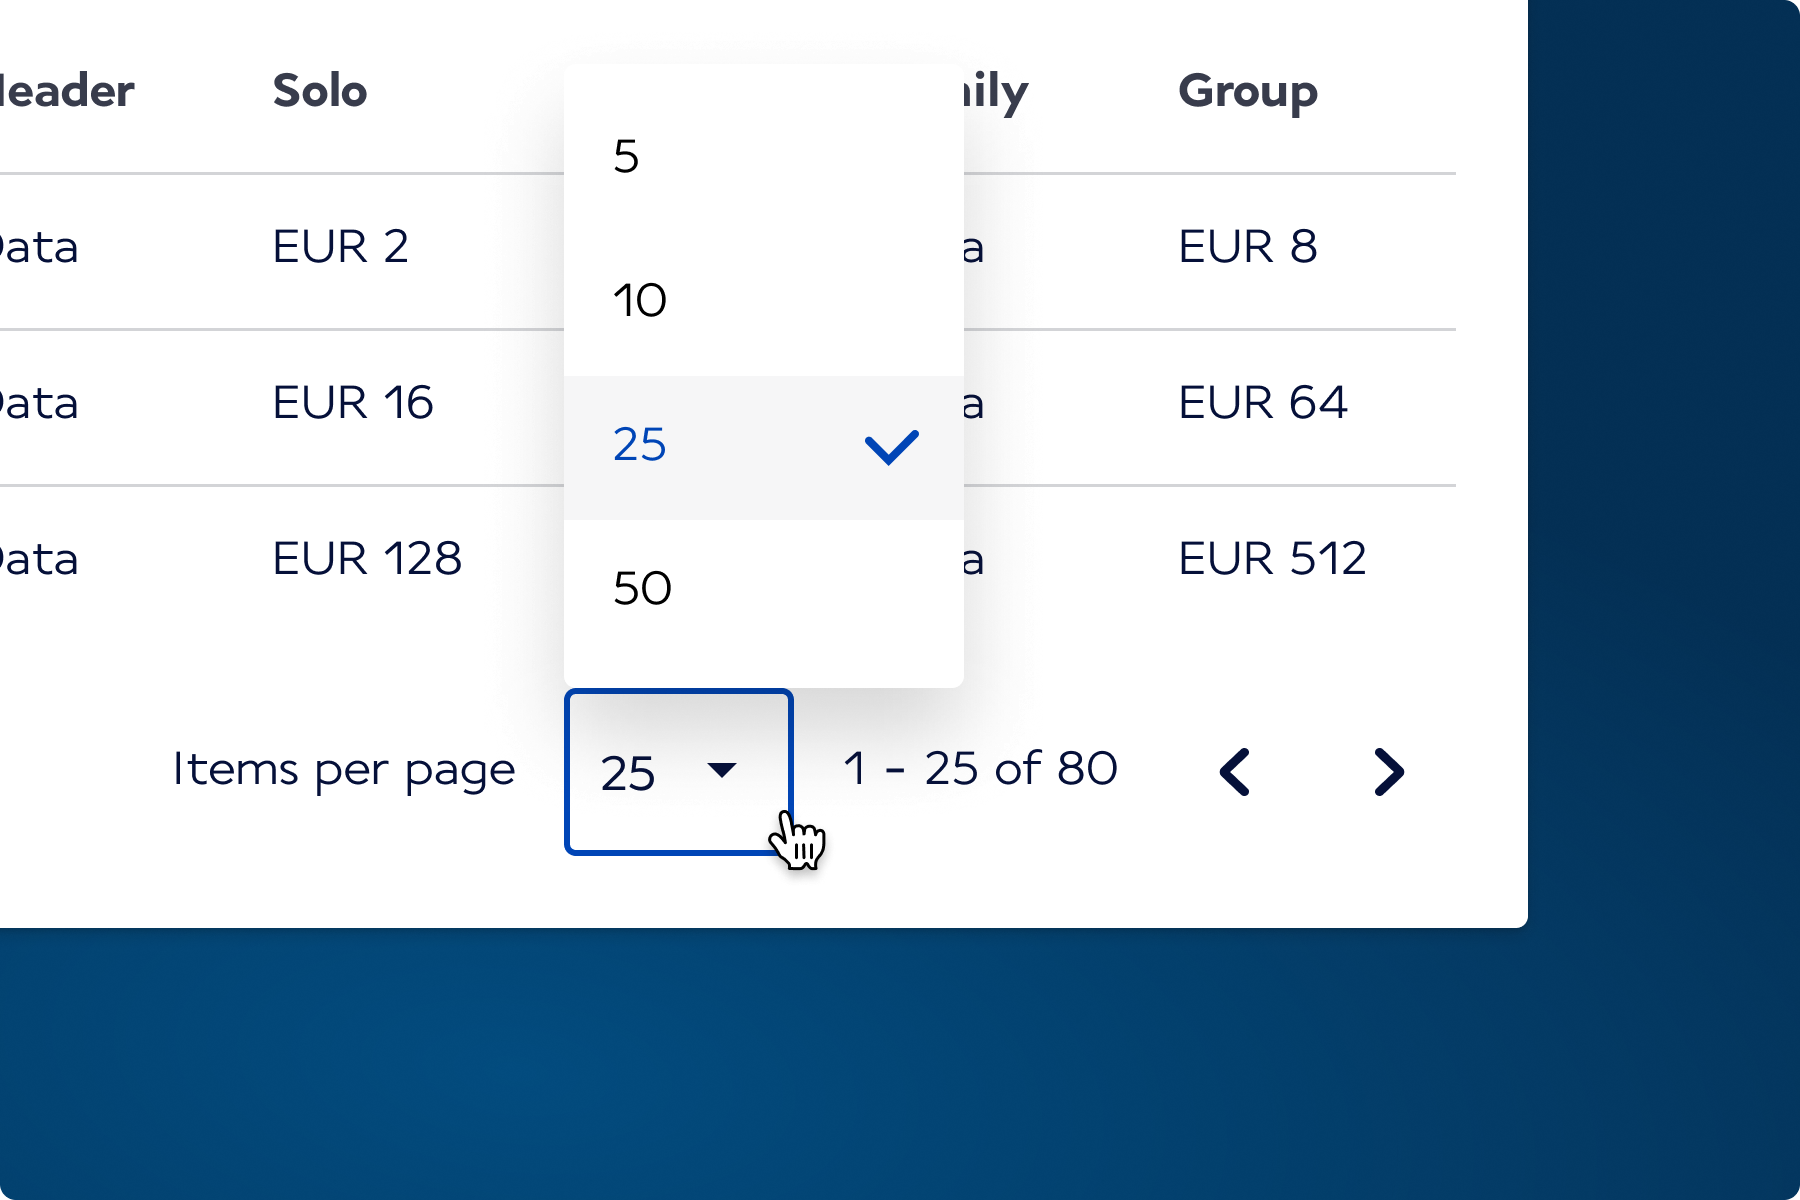Select the EUR 64 cell
The image size is (1800, 1200).
click(1263, 403)
